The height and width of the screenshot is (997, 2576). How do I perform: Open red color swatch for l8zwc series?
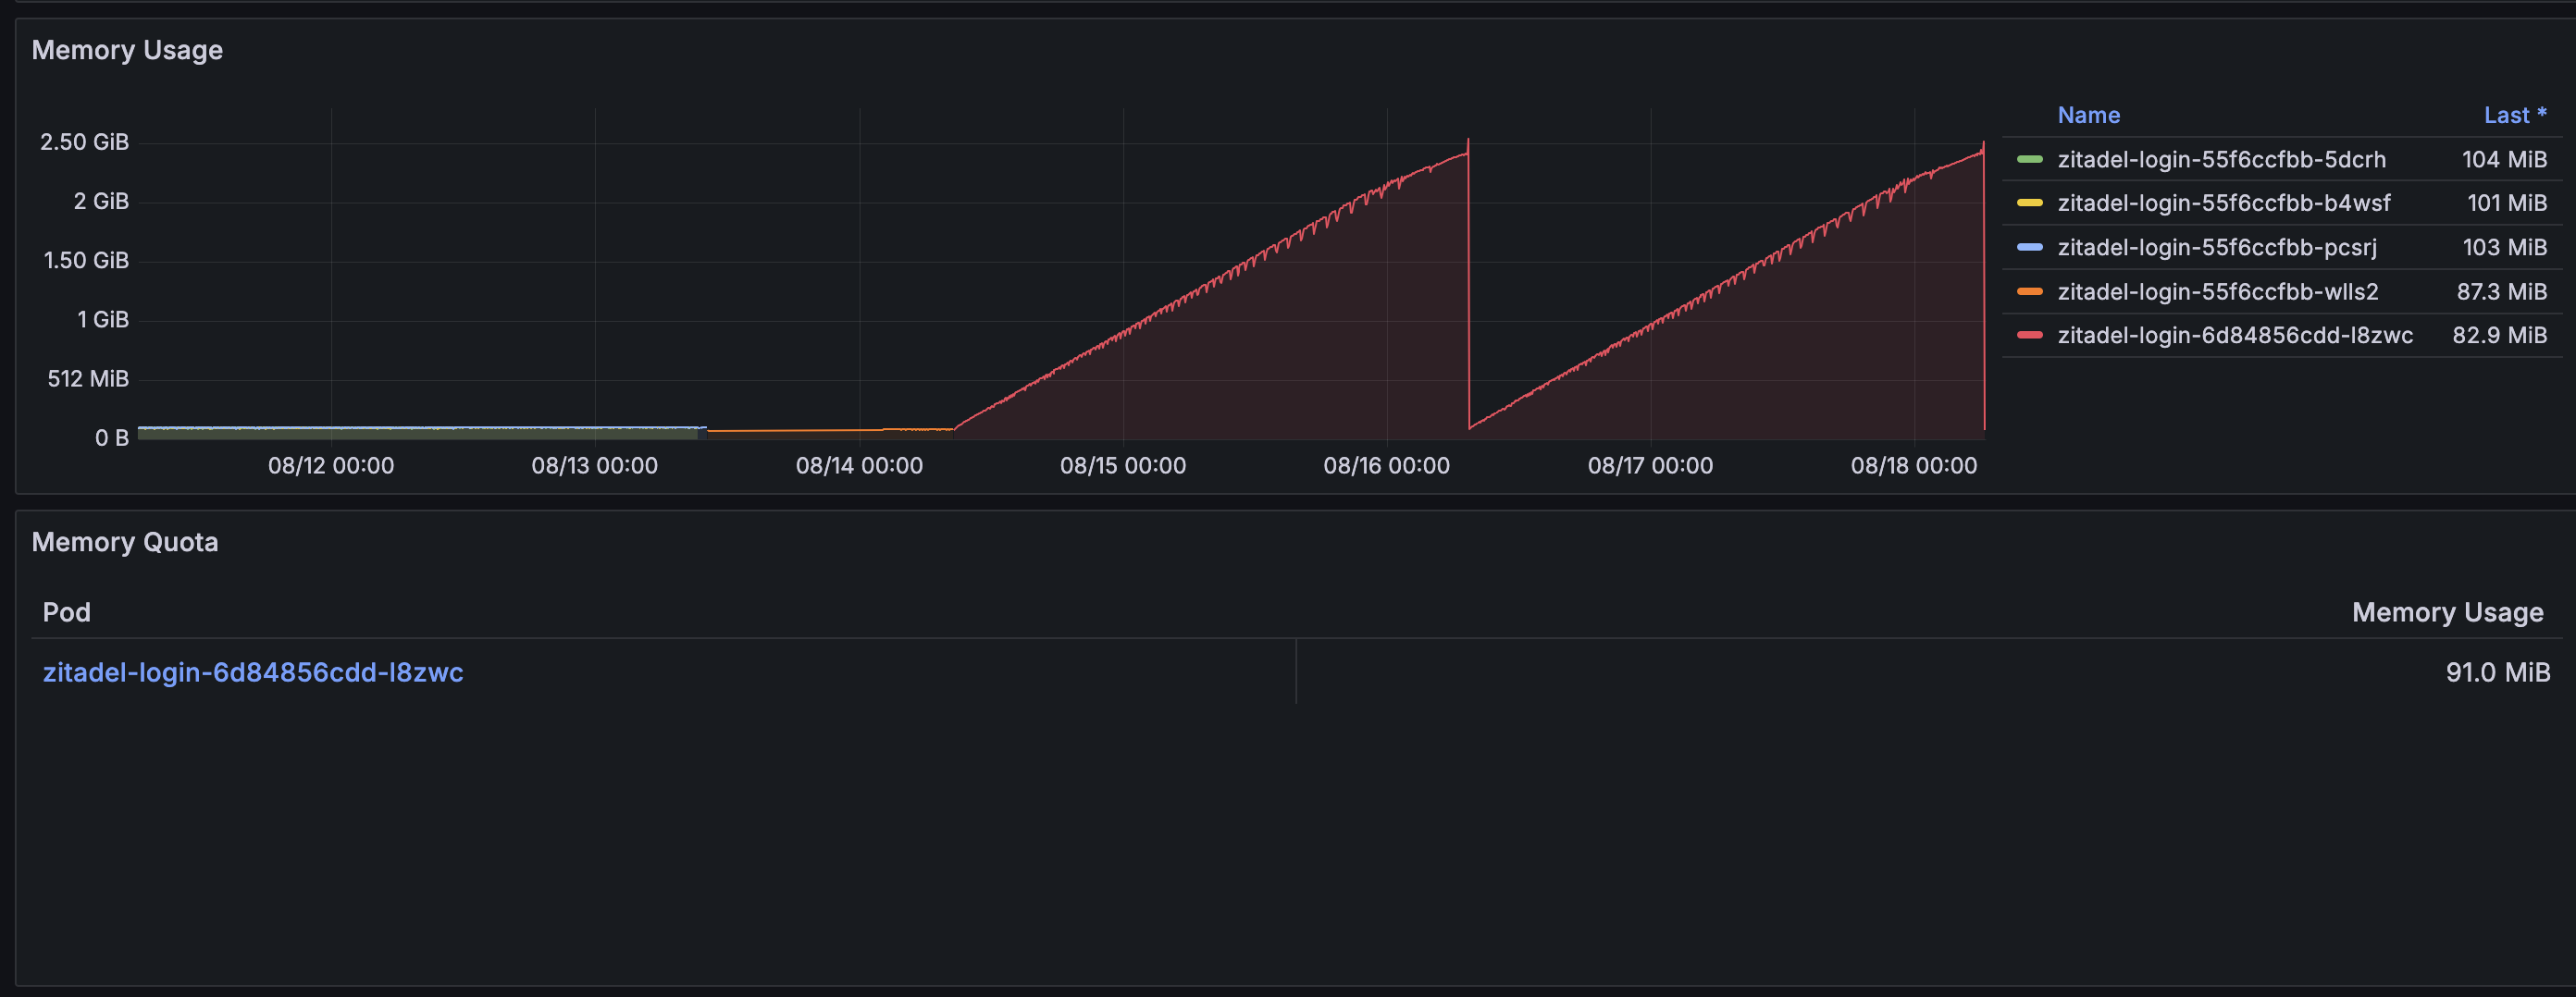2029,335
